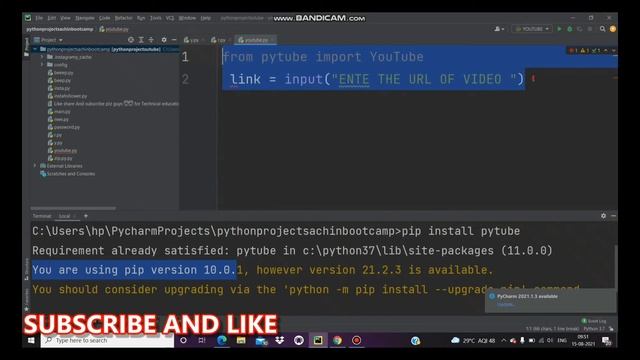Open Microsoft Edge from the taskbar
Screen dimensions: 640x360
click(222, 340)
